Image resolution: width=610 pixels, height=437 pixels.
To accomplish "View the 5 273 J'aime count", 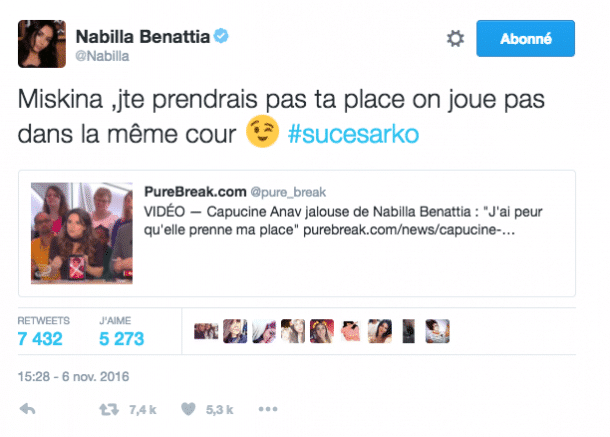I will tap(122, 338).
